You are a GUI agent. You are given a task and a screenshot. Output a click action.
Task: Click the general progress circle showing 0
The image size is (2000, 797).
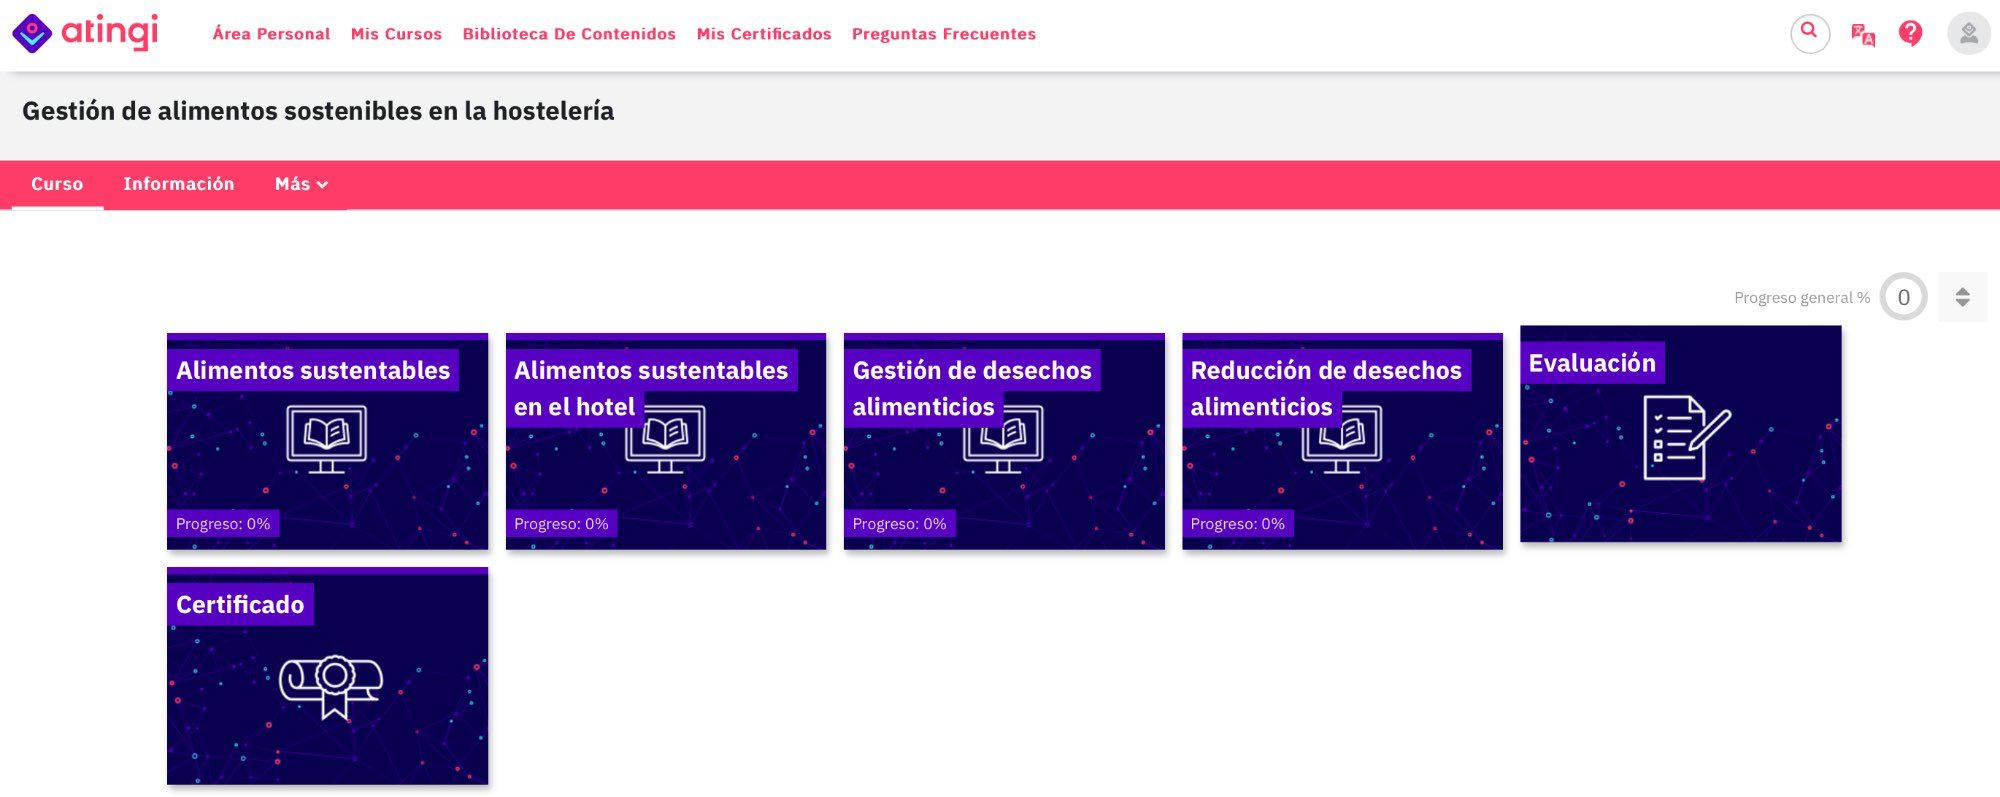(1903, 297)
